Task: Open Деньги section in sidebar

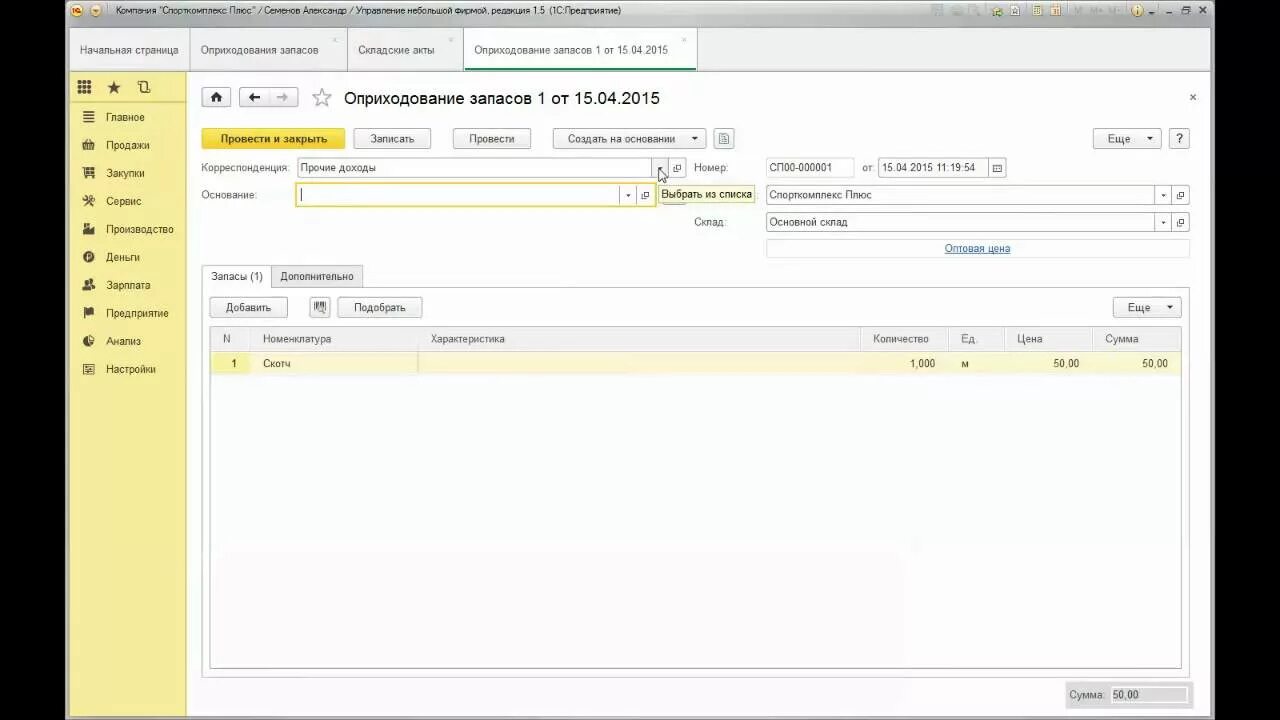Action: click(x=126, y=257)
